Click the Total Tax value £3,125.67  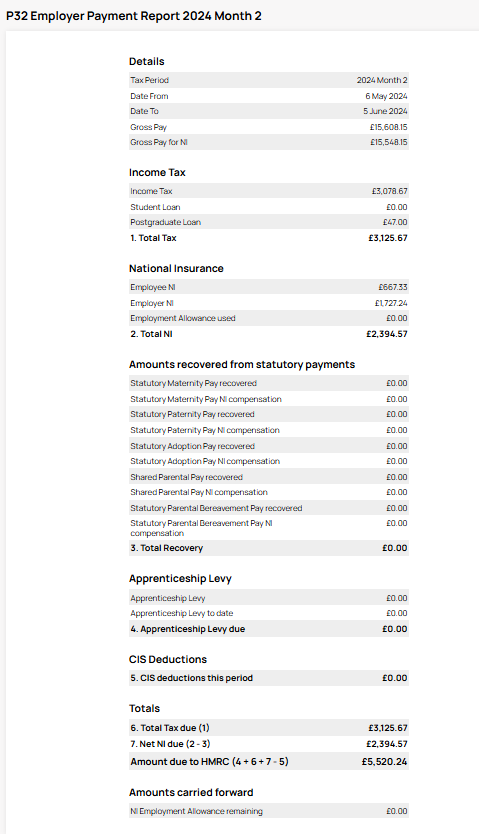pos(388,238)
